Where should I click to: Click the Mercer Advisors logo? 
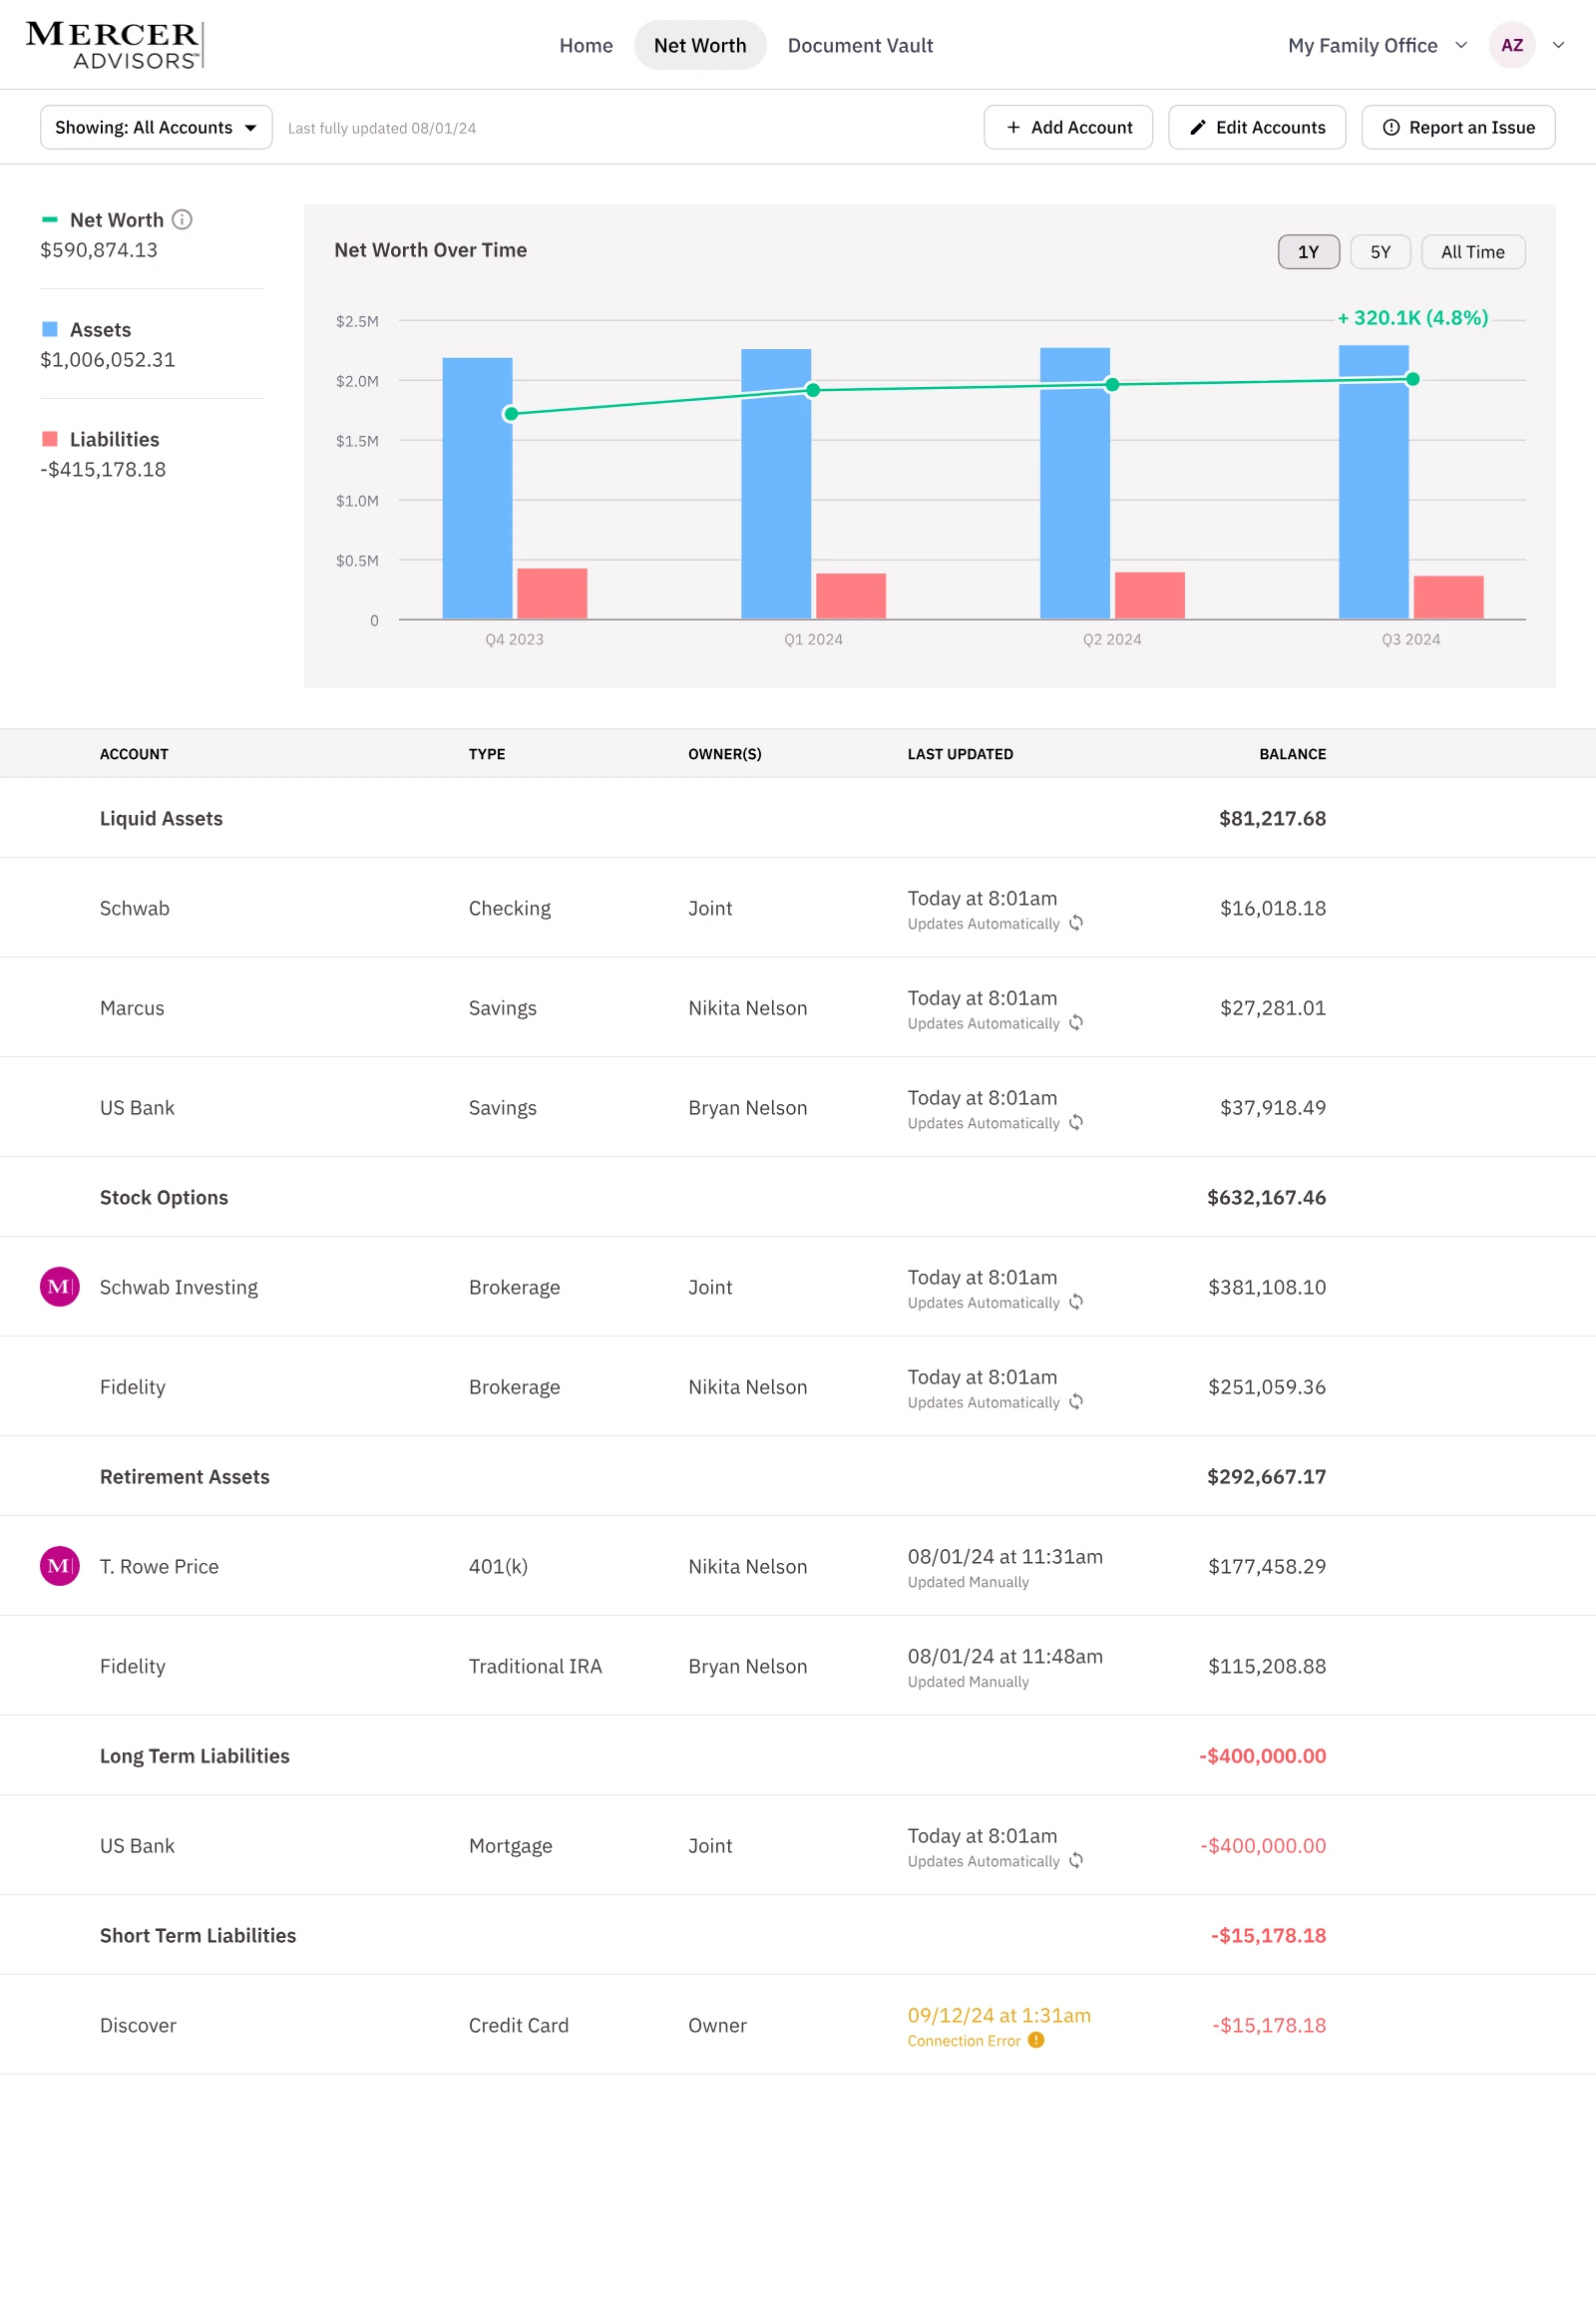[114, 45]
